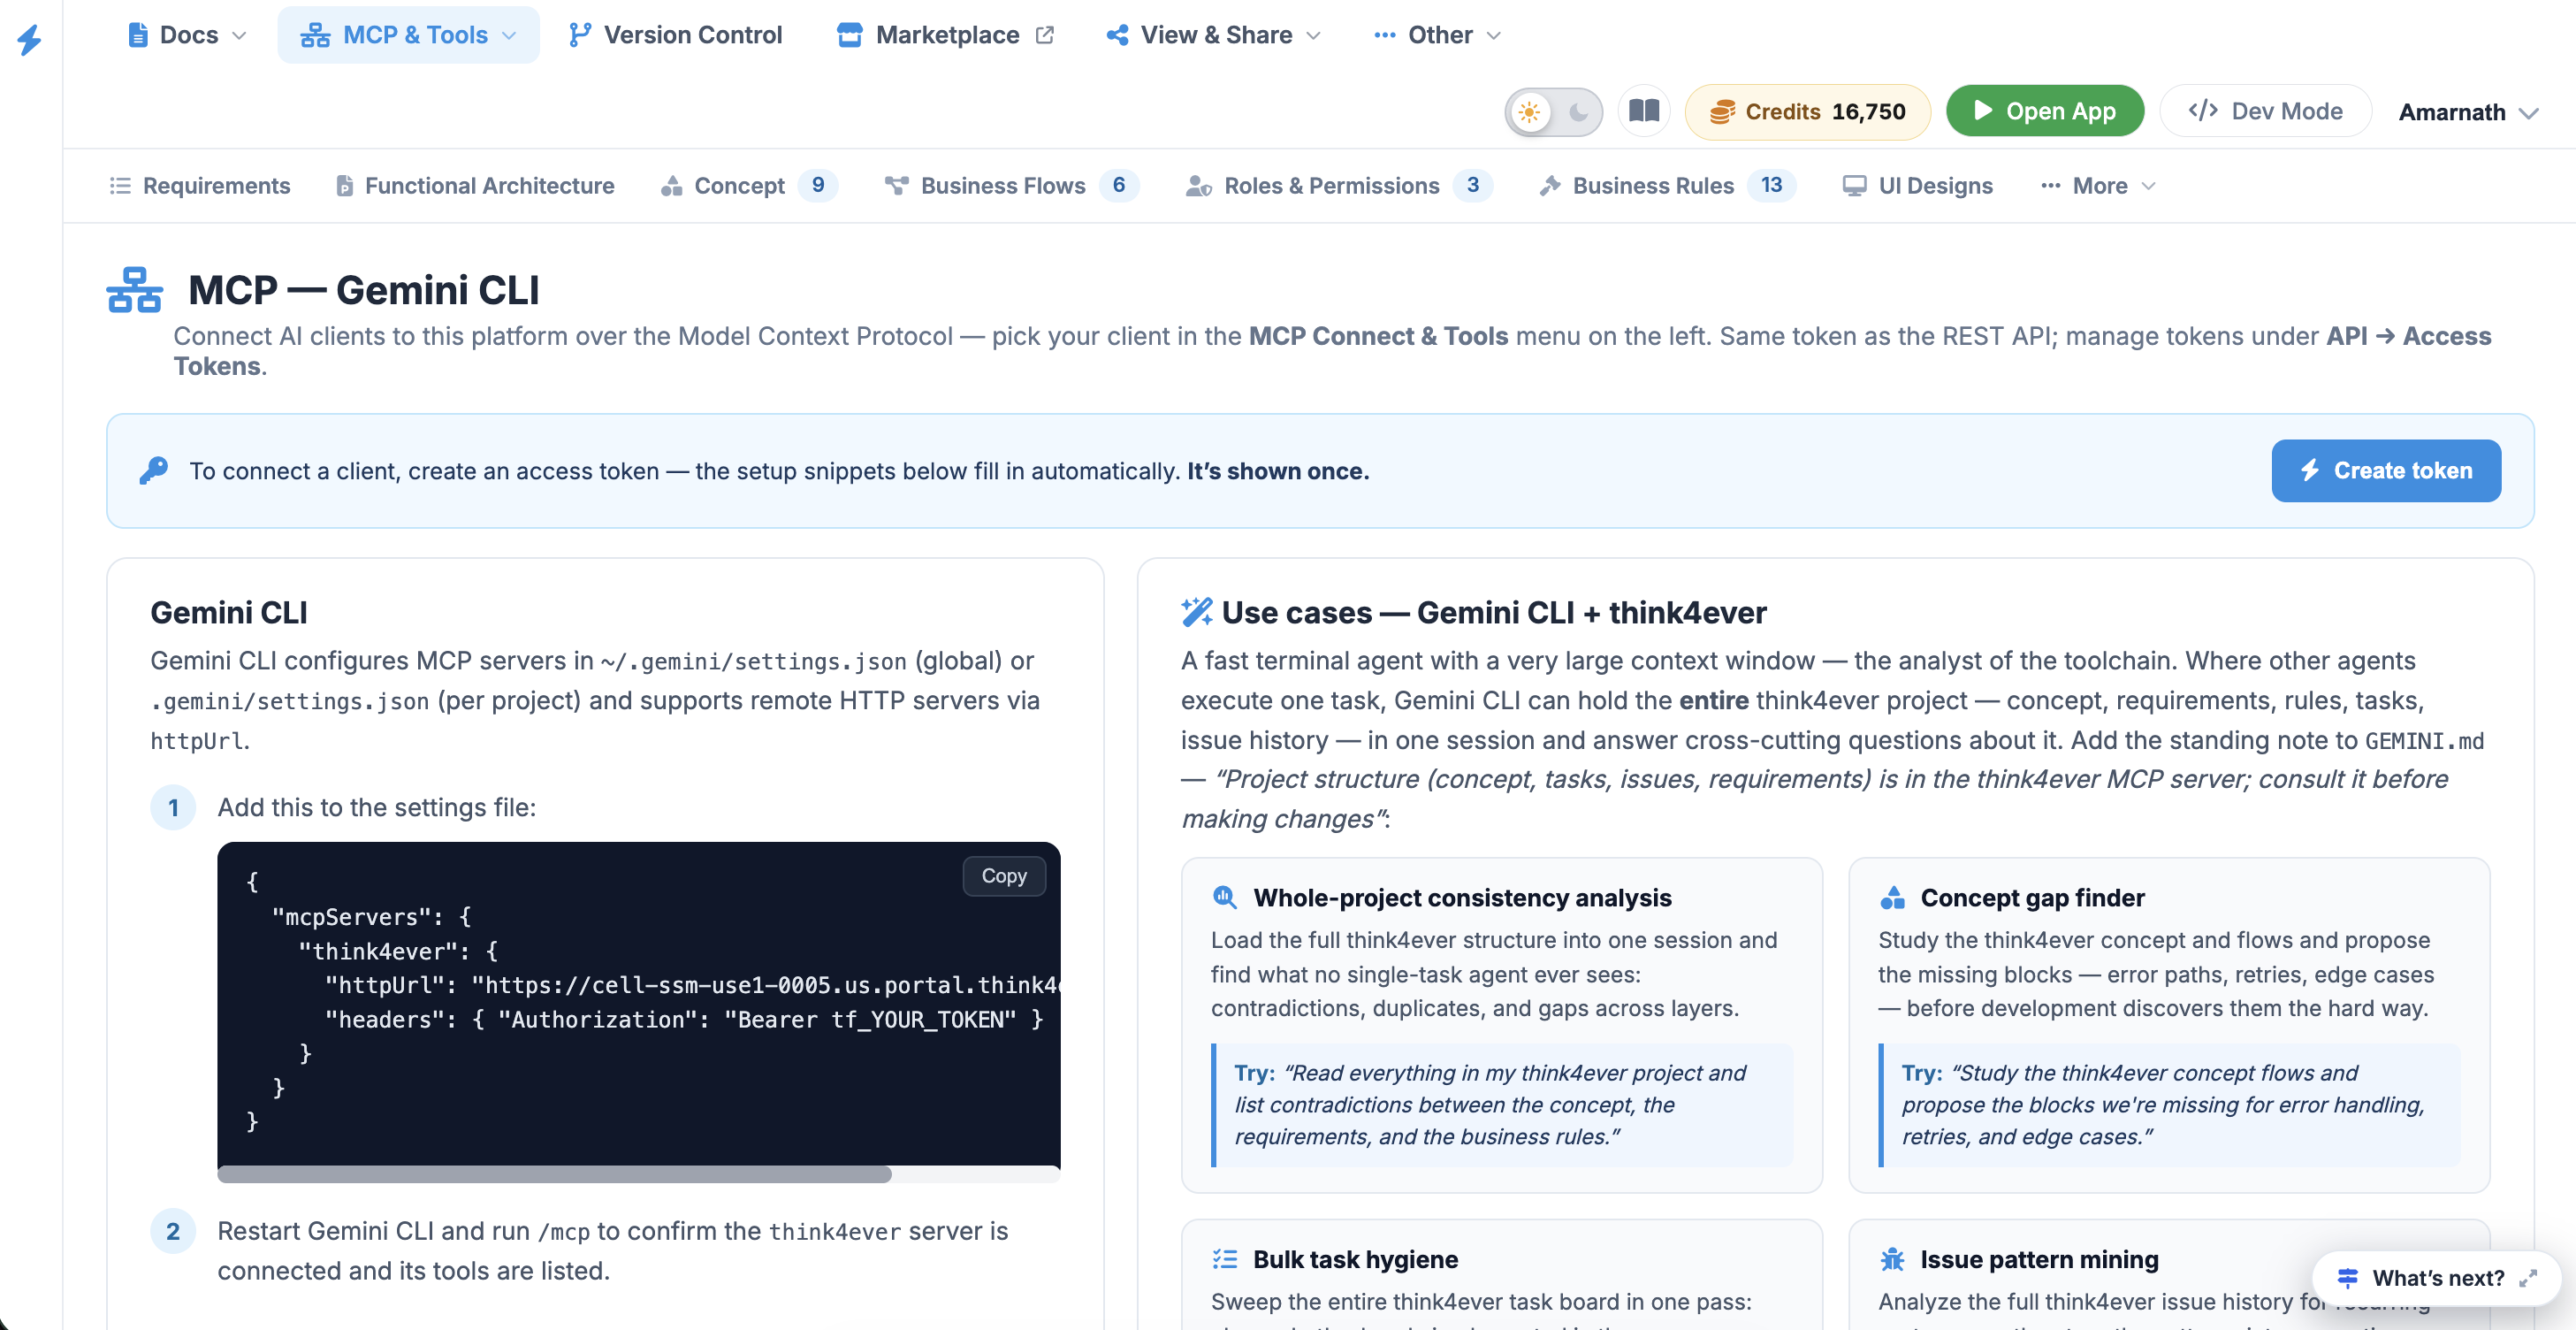Create an access token

click(x=2386, y=471)
